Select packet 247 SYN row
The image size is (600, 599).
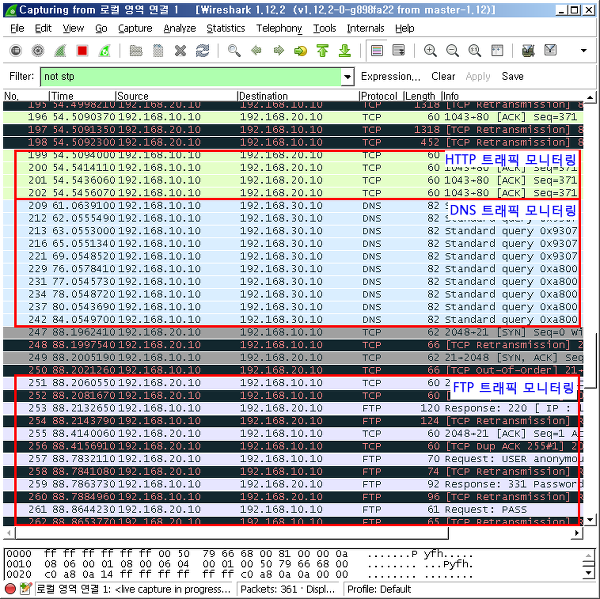click(x=293, y=332)
